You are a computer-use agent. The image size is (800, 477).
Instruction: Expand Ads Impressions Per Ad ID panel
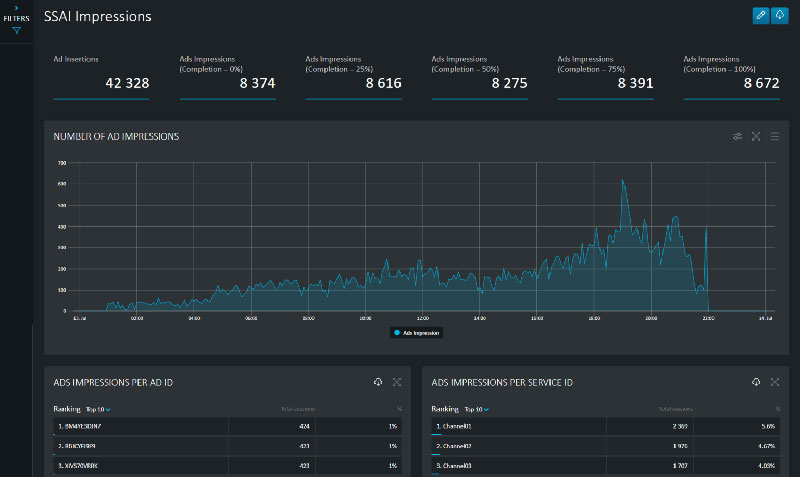point(397,382)
